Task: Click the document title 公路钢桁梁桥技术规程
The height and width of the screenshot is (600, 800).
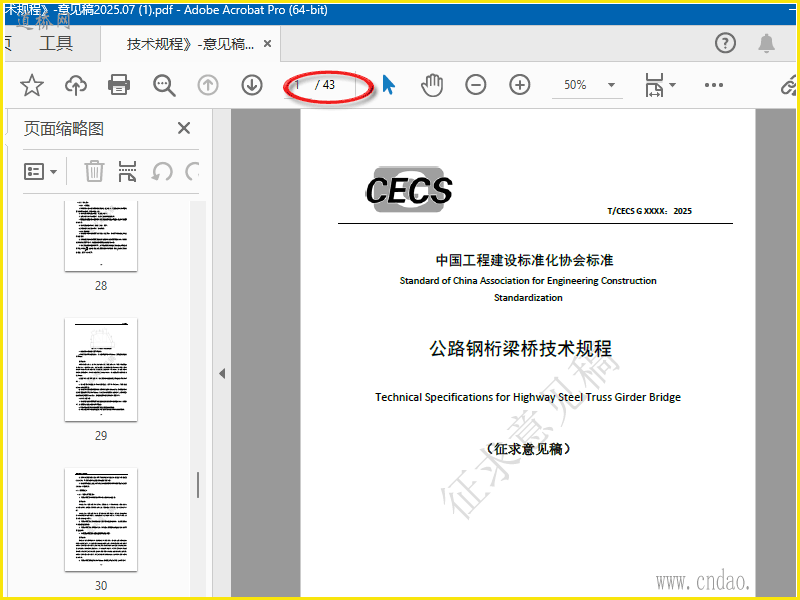Action: (x=520, y=349)
